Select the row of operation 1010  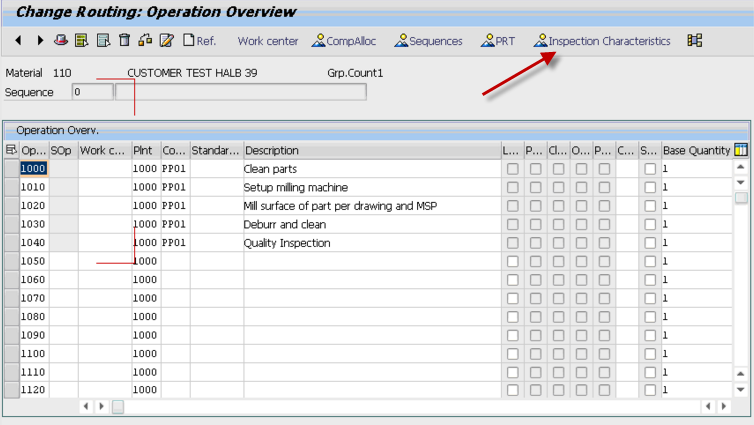click(12, 187)
